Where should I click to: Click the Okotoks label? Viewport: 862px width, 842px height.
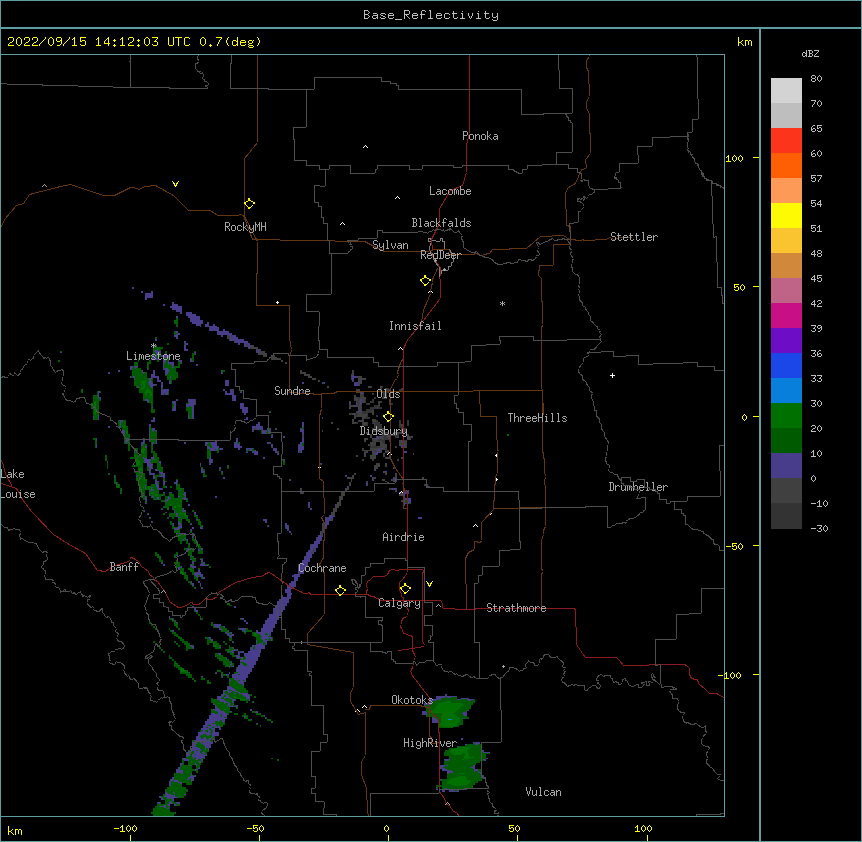pos(412,700)
